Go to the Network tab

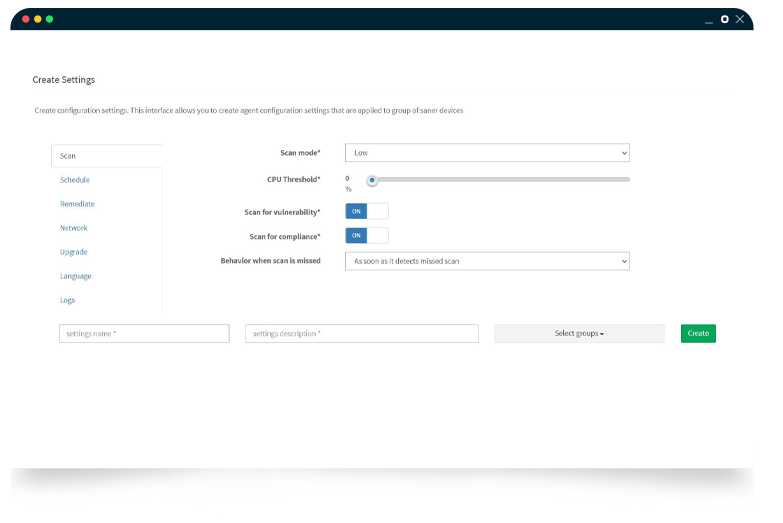click(x=74, y=228)
